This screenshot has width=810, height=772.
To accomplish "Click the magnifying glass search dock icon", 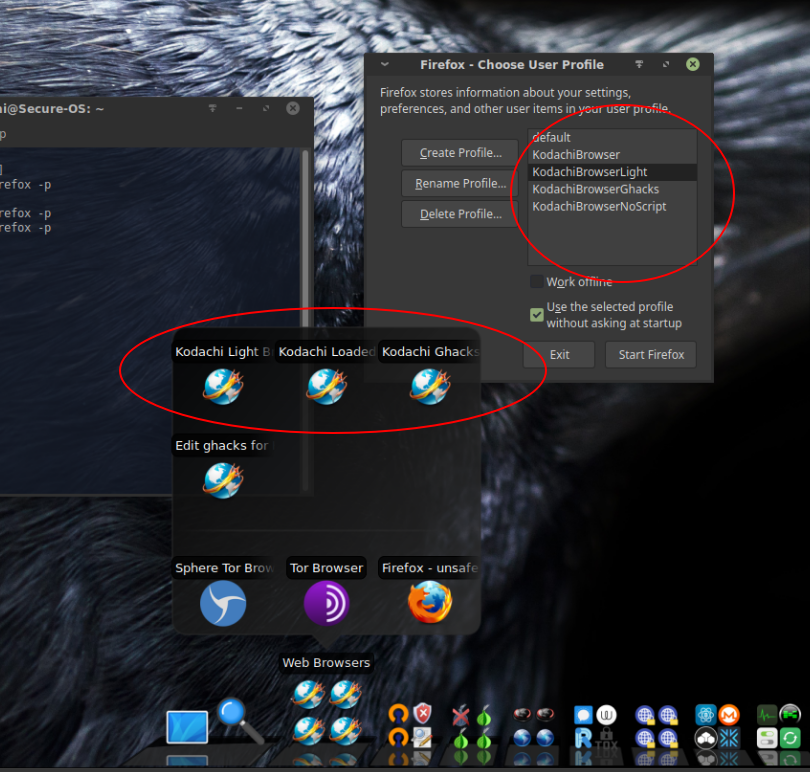I will coord(240,719).
